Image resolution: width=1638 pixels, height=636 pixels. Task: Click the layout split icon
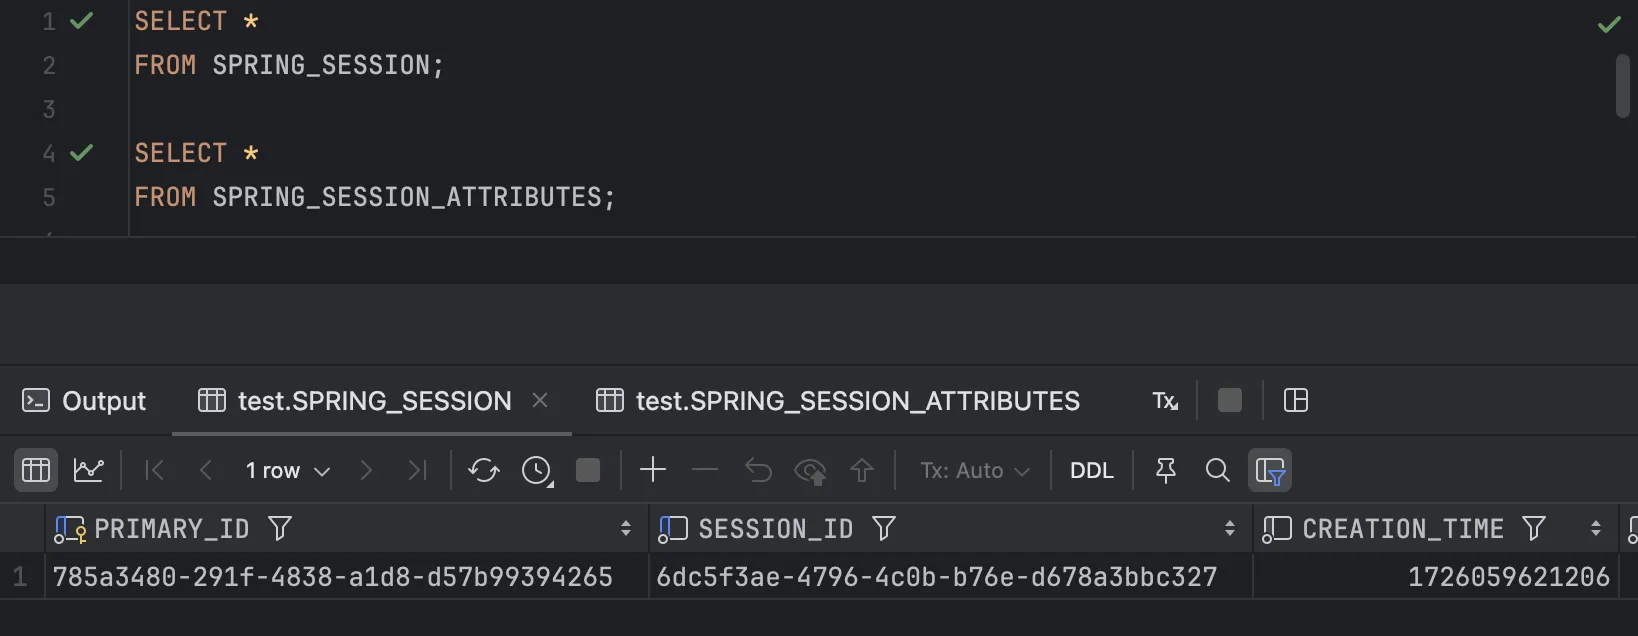pyautogui.click(x=1296, y=400)
